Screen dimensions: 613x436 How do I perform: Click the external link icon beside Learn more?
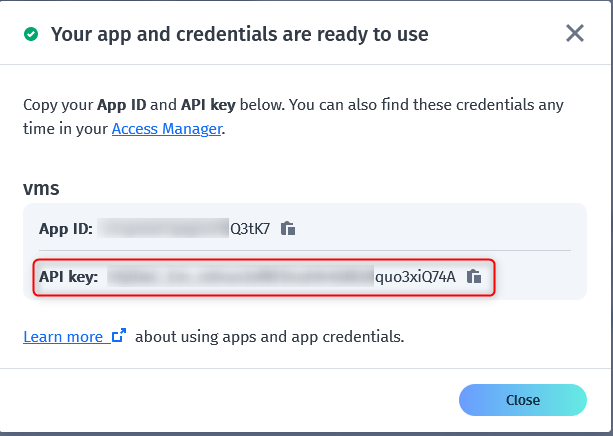click(119, 337)
